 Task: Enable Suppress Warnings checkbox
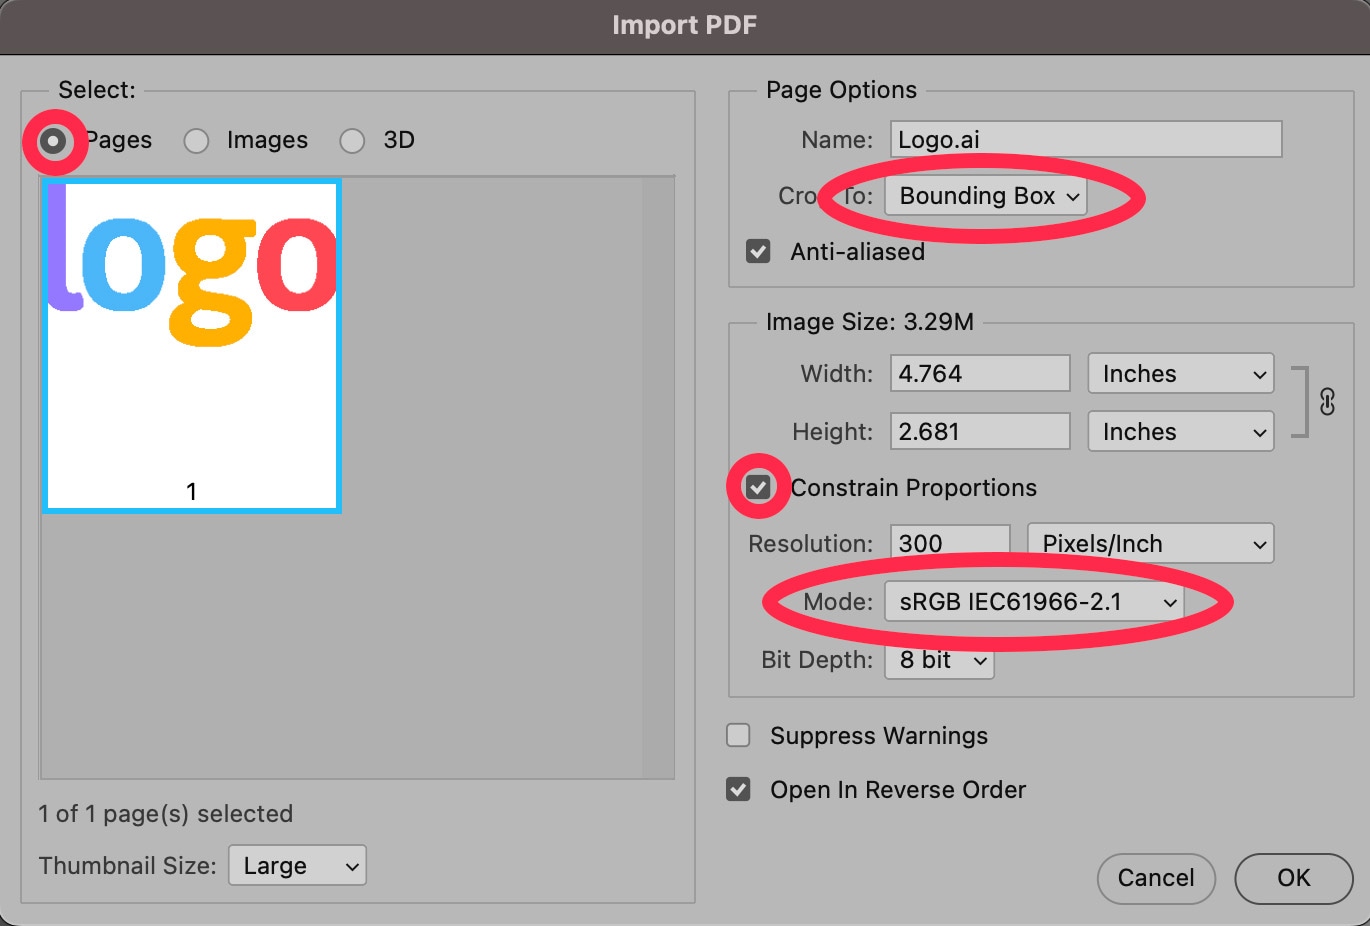(738, 736)
